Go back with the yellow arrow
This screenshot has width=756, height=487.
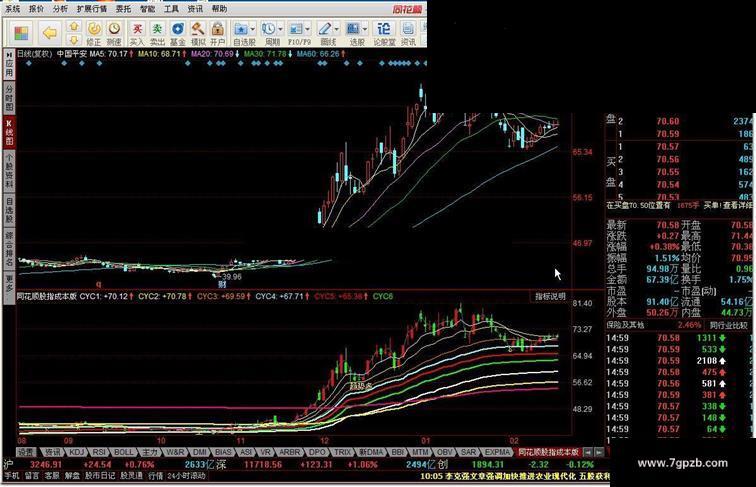click(x=49, y=33)
